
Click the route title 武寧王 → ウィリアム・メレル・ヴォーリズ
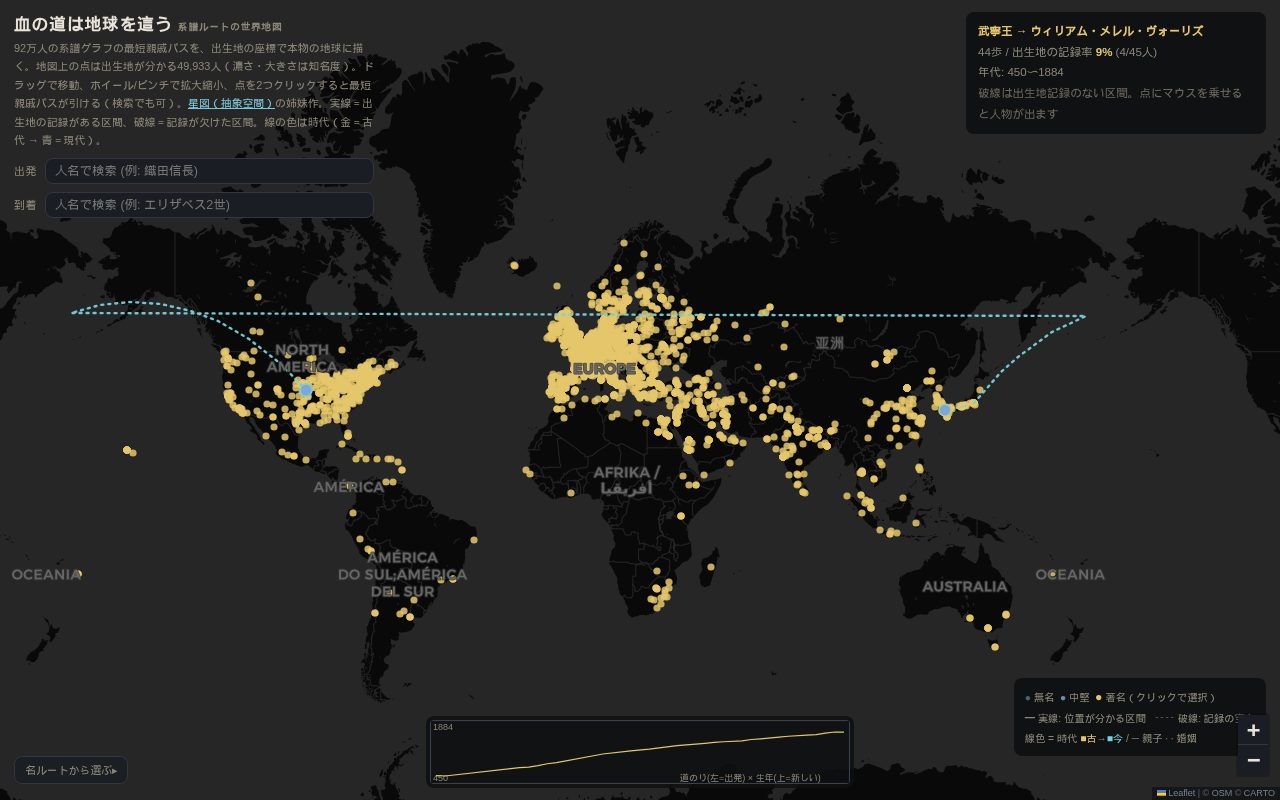[1090, 31]
